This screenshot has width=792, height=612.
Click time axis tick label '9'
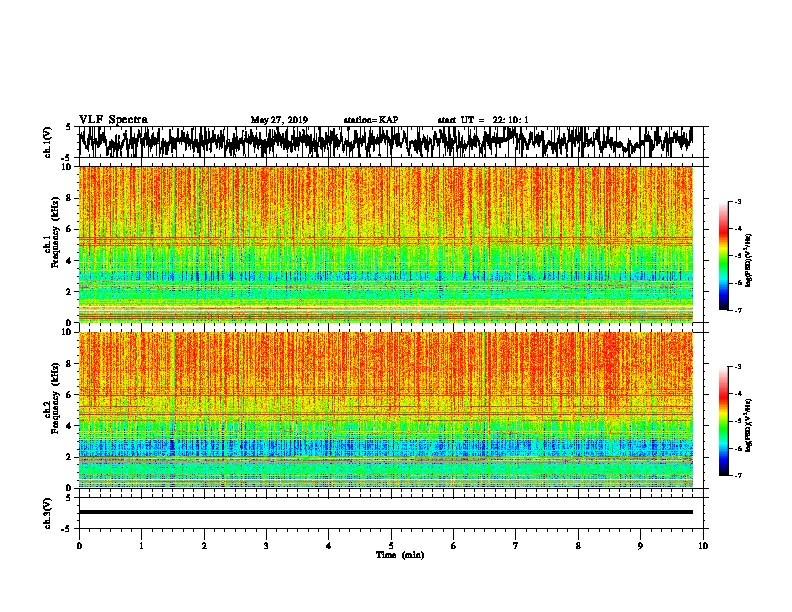click(640, 545)
